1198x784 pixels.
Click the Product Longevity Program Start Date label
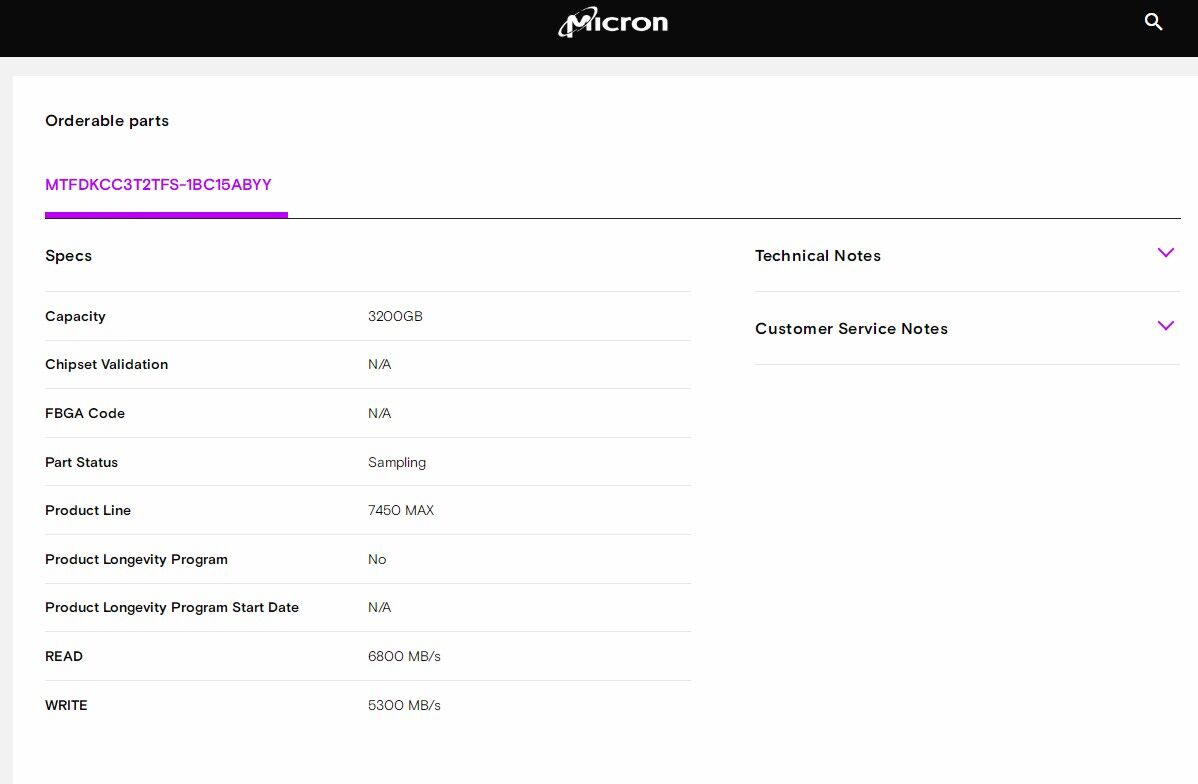(172, 607)
